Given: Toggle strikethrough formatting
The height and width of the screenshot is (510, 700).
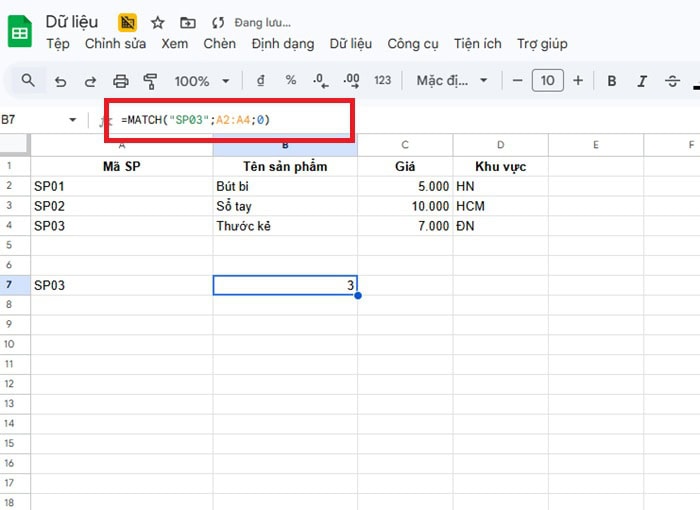Looking at the screenshot, I should pos(673,81).
